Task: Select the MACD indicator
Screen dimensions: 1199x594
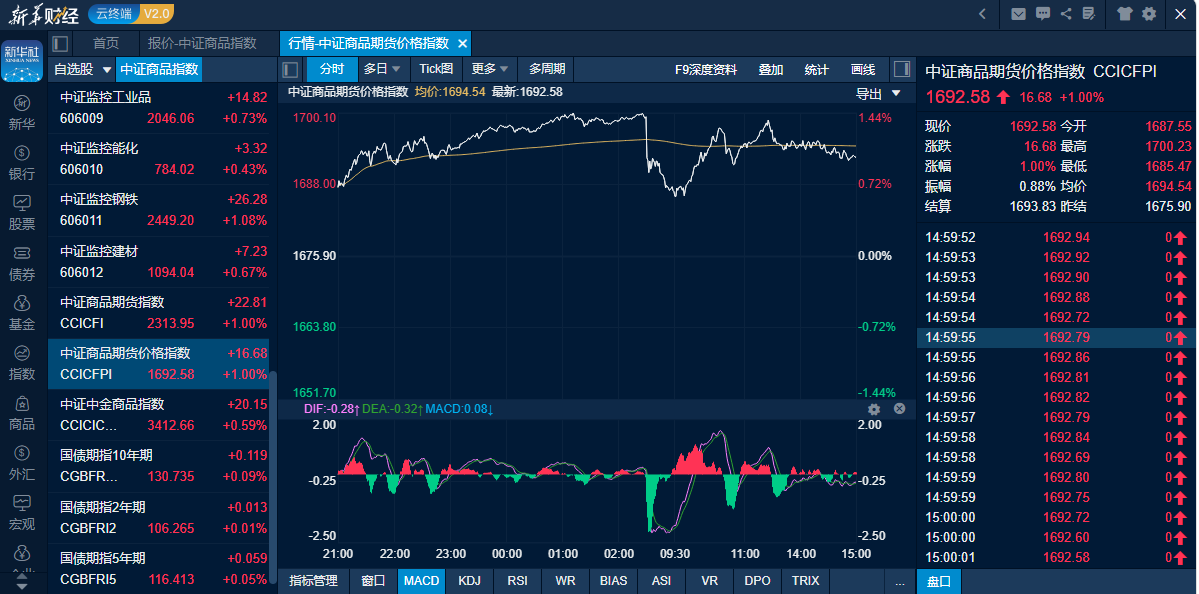Action: click(421, 581)
